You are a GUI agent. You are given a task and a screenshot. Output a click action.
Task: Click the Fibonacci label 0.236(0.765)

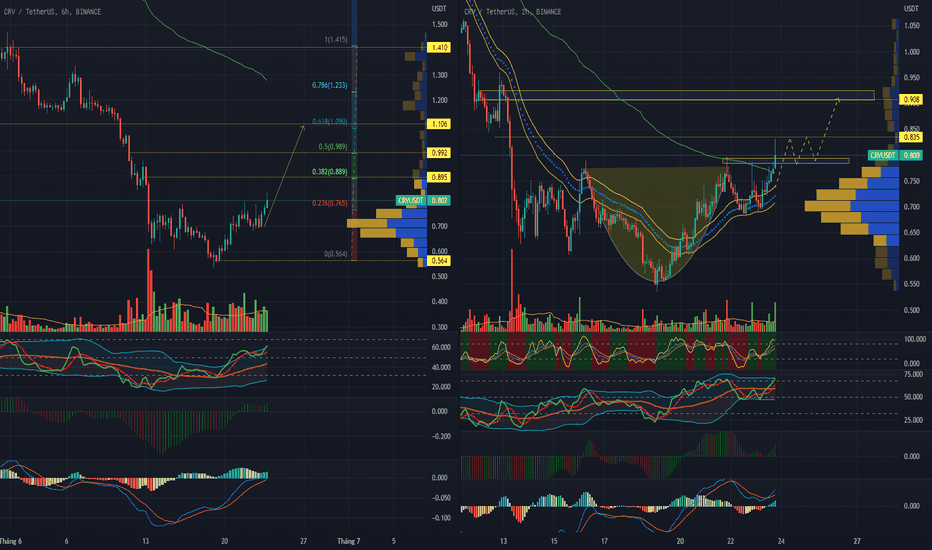pos(330,203)
